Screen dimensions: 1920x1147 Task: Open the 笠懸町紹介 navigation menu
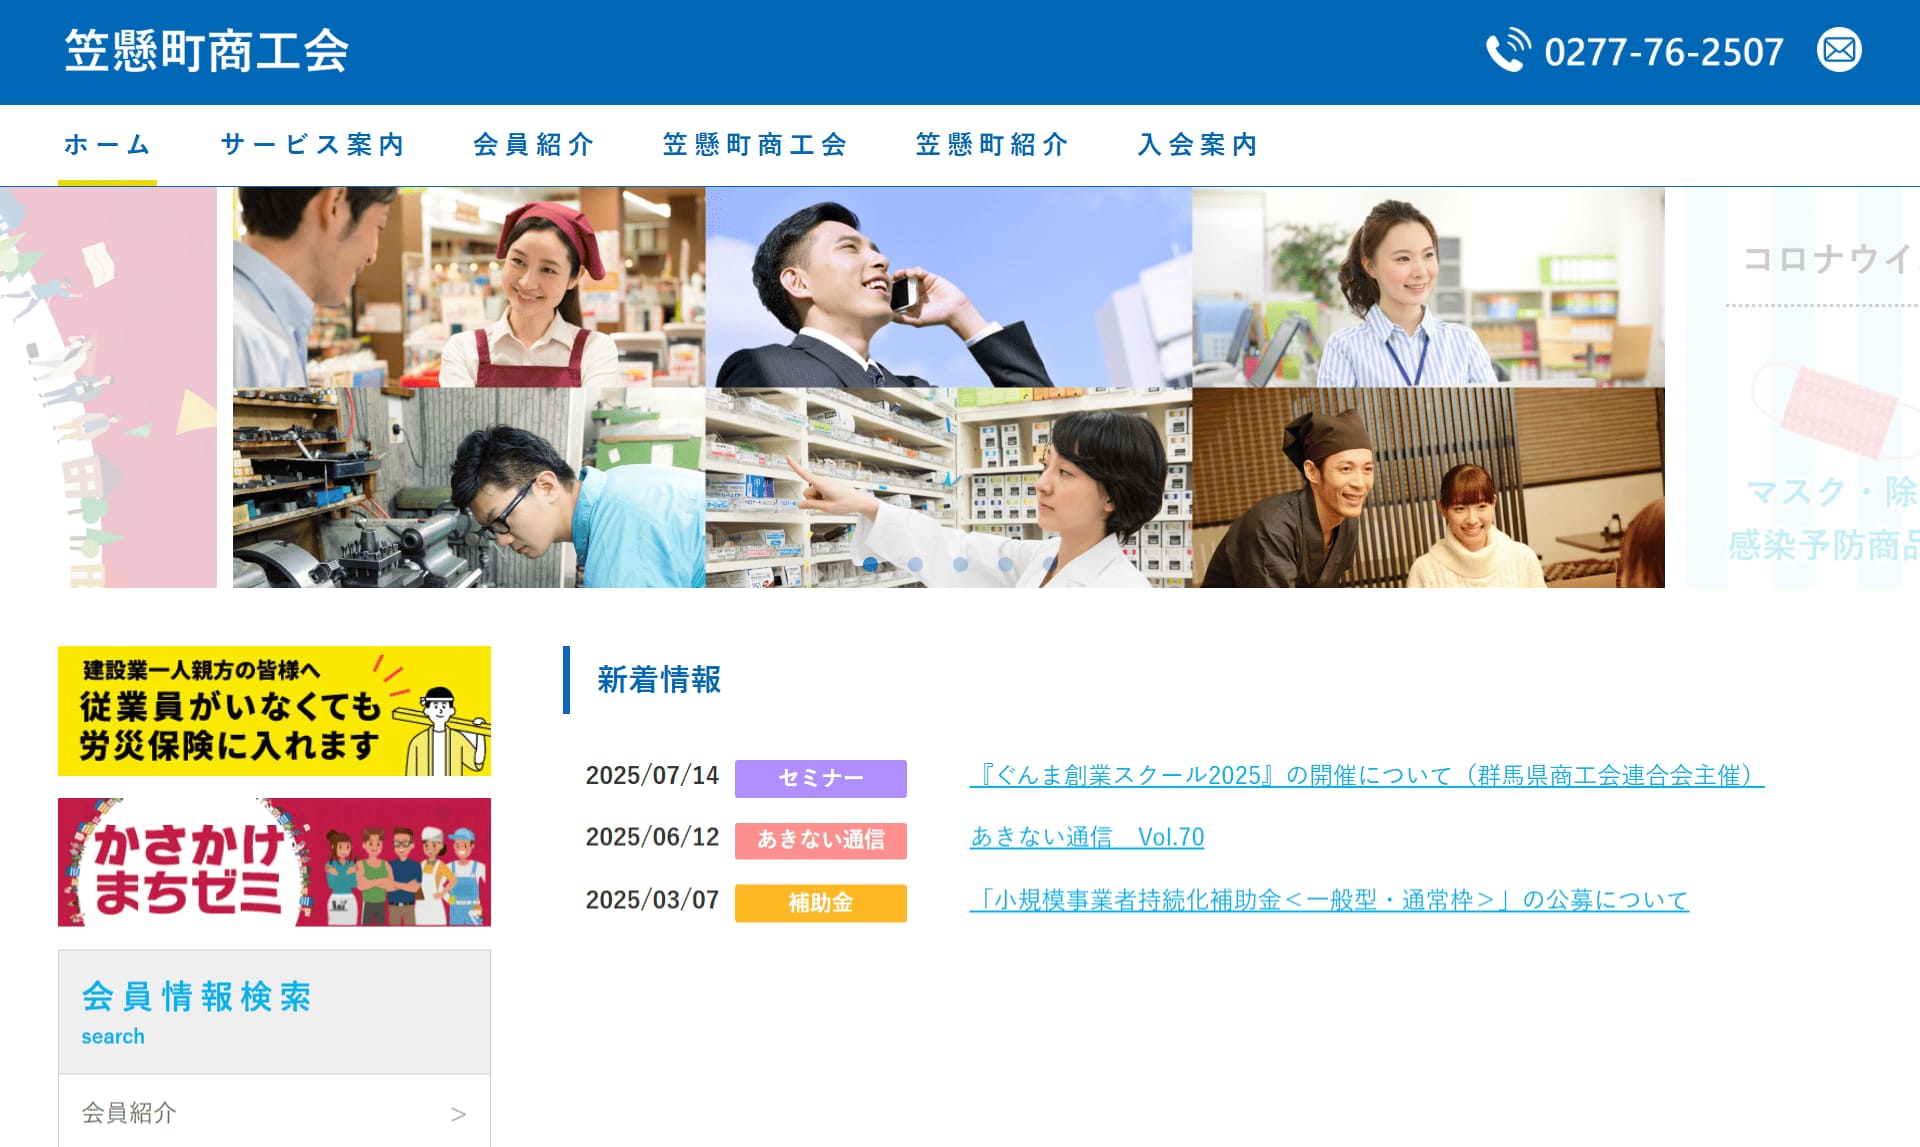[x=991, y=145]
